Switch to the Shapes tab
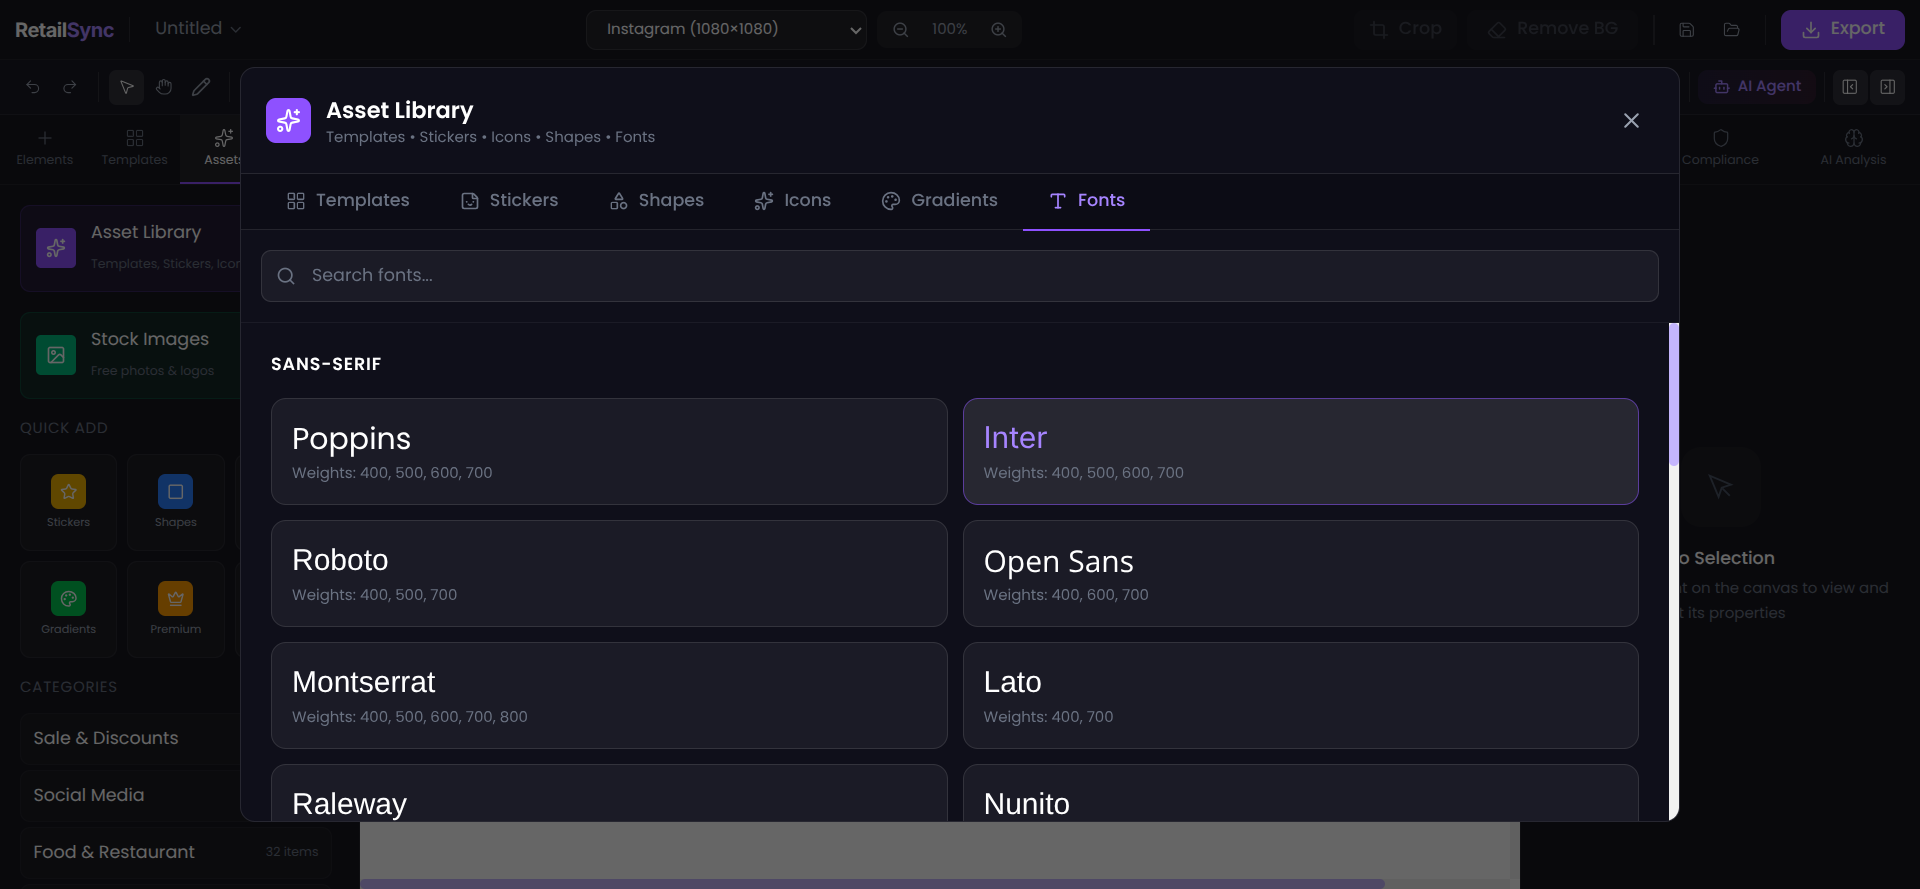Viewport: 1920px width, 889px height. click(x=657, y=201)
